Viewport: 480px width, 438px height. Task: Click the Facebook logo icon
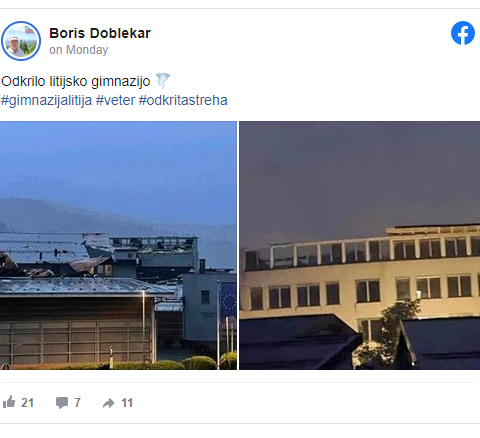pos(463,33)
